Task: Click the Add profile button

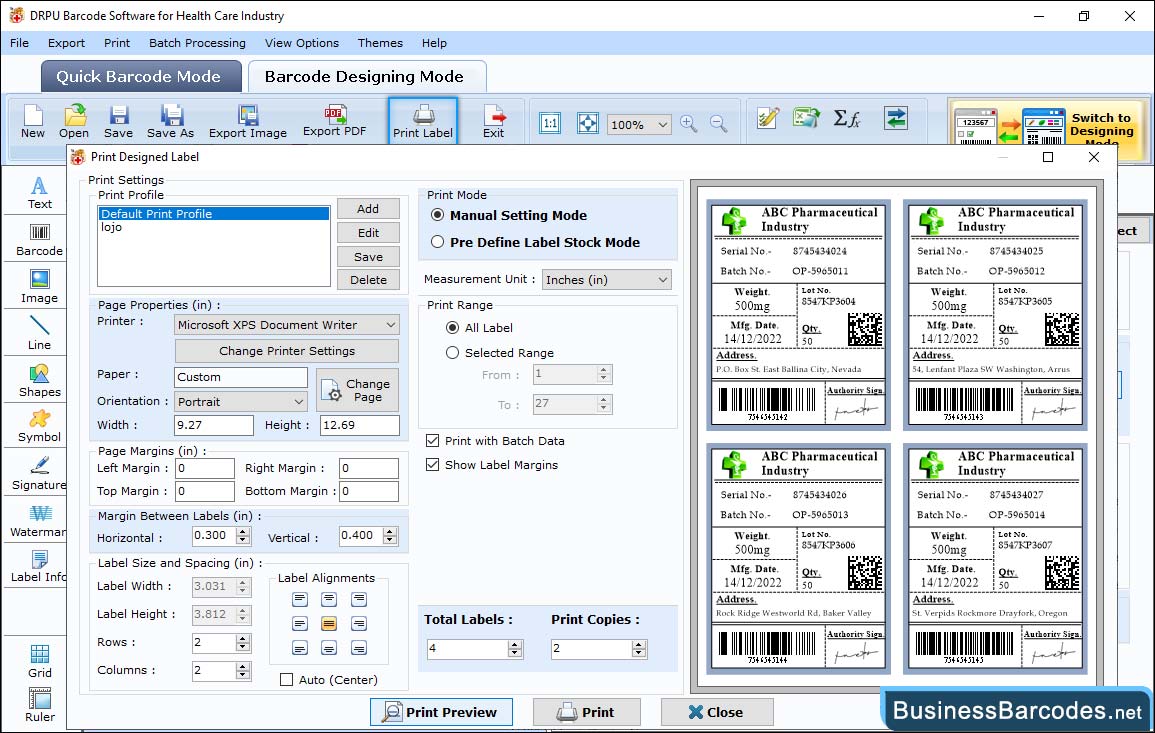Action: [368, 209]
